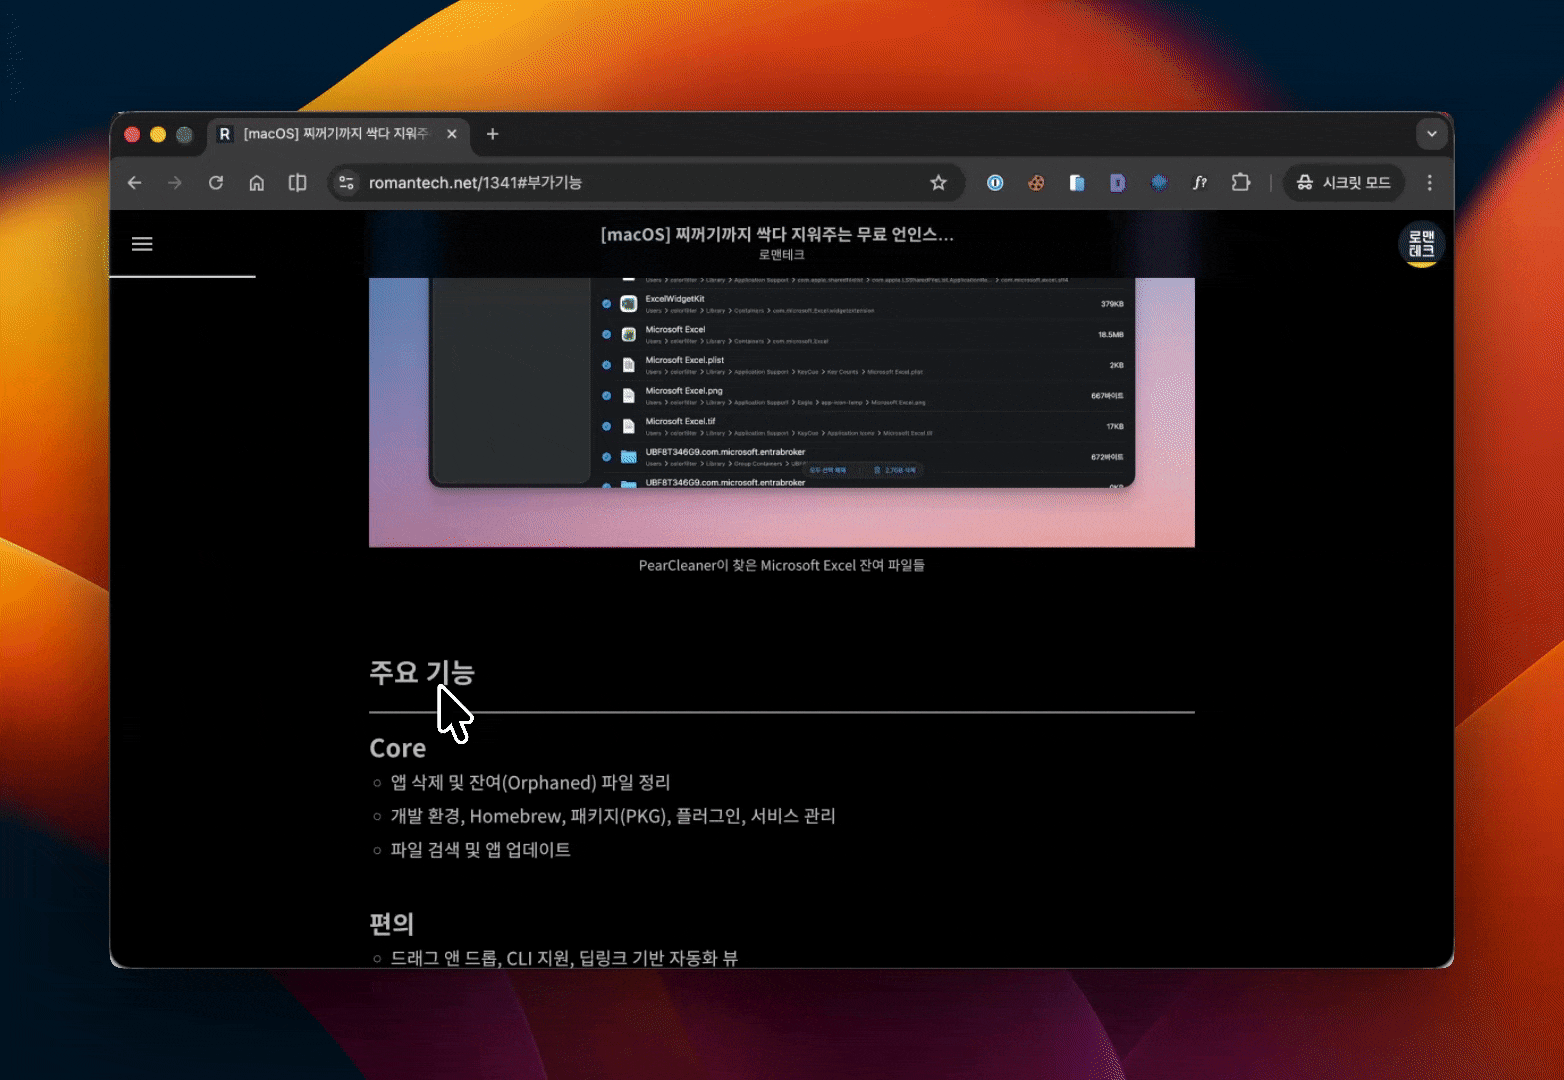Open the f? font finder extension
The image size is (1564, 1080).
pyautogui.click(x=1200, y=183)
